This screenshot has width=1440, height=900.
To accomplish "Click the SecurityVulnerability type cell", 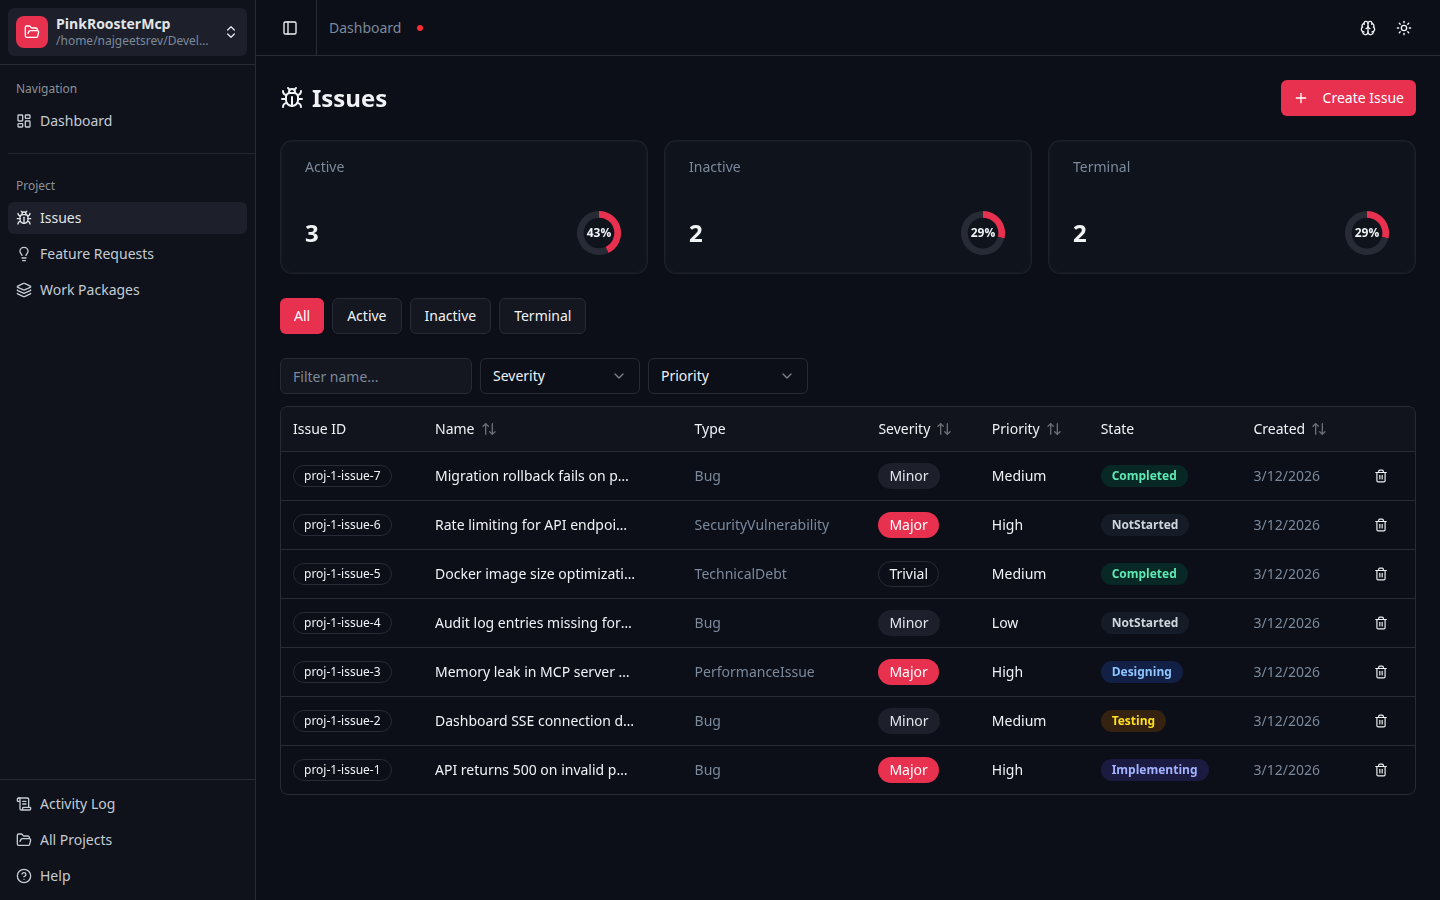I will point(762,525).
